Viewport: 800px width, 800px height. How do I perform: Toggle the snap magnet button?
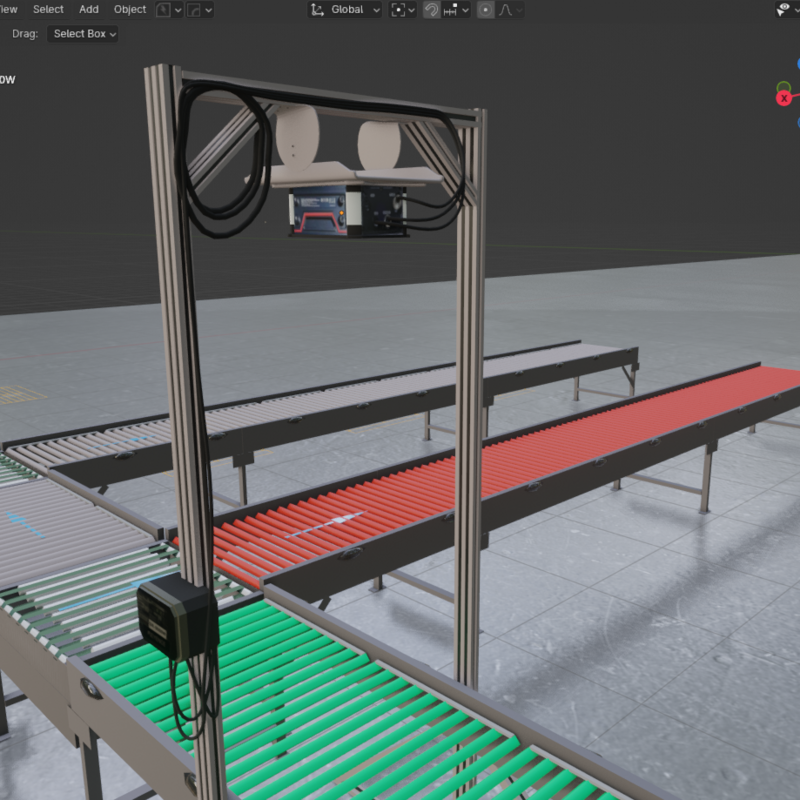(x=431, y=10)
